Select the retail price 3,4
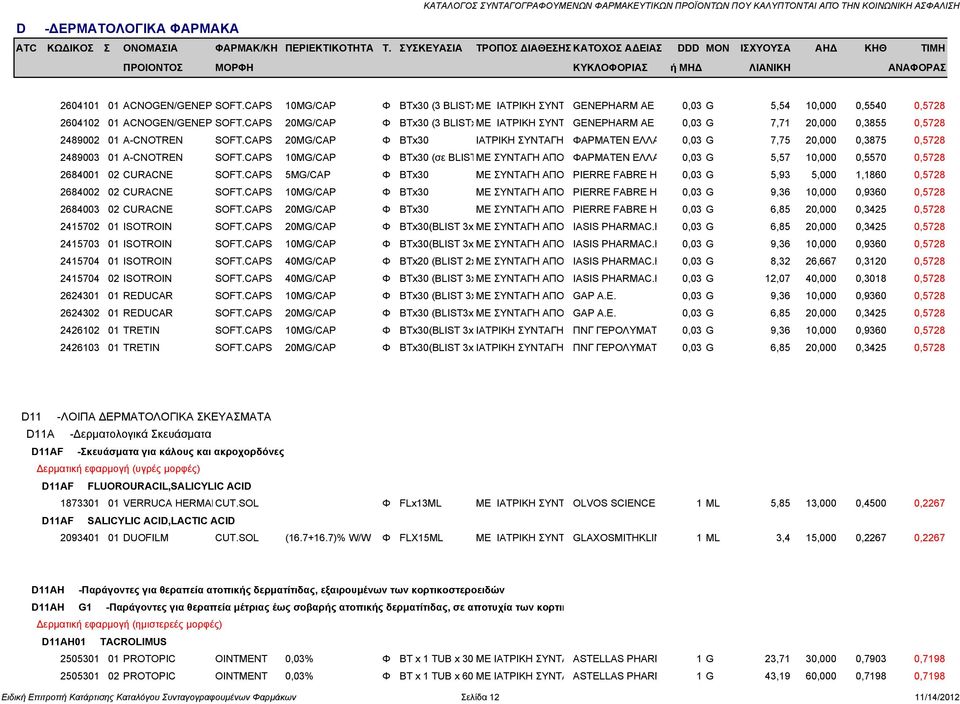Viewport: 960px width, 704px height. click(x=782, y=537)
